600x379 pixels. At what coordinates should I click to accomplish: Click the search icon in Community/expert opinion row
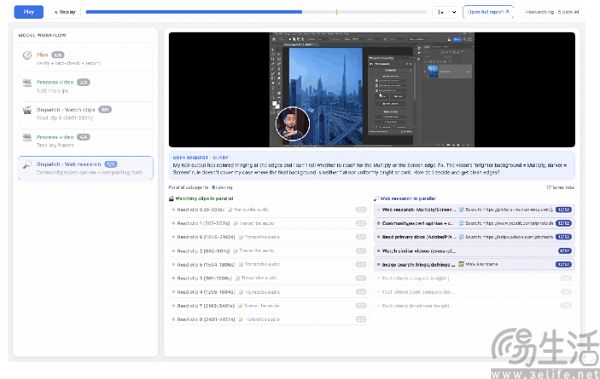pyautogui.click(x=461, y=223)
